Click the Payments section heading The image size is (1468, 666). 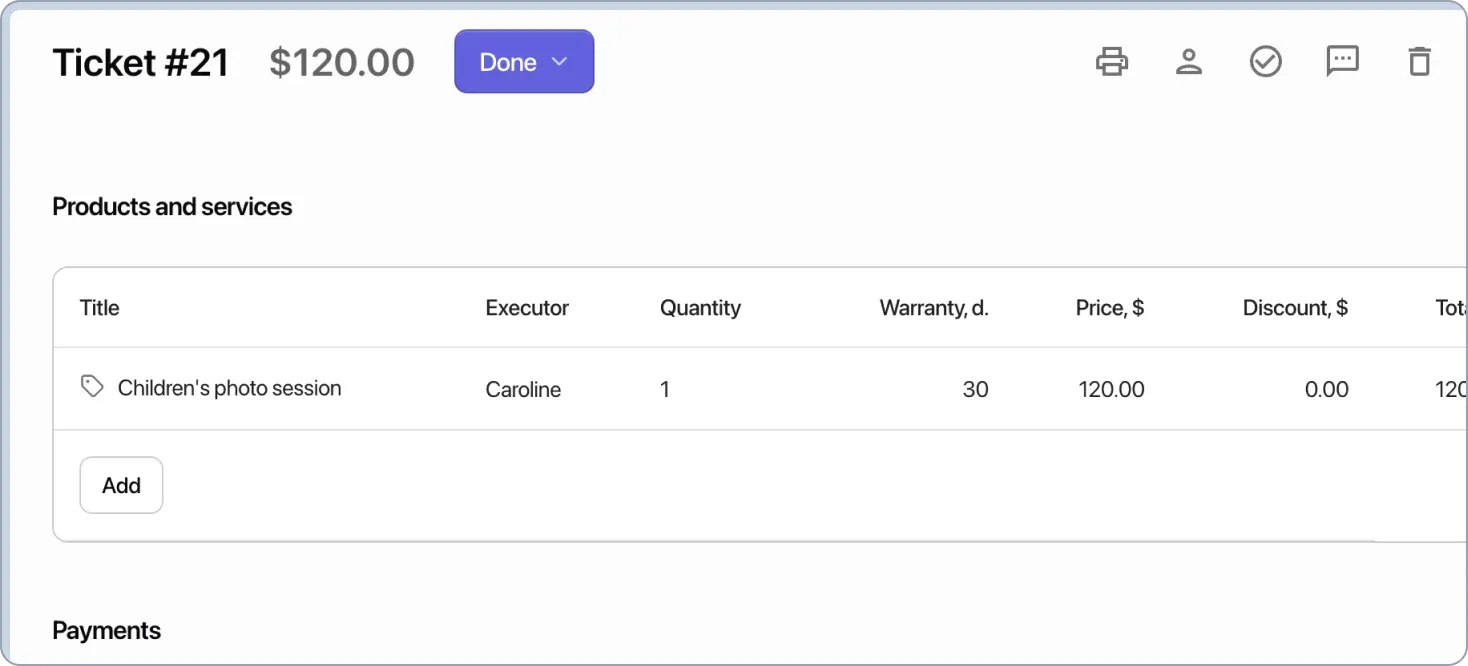point(106,630)
